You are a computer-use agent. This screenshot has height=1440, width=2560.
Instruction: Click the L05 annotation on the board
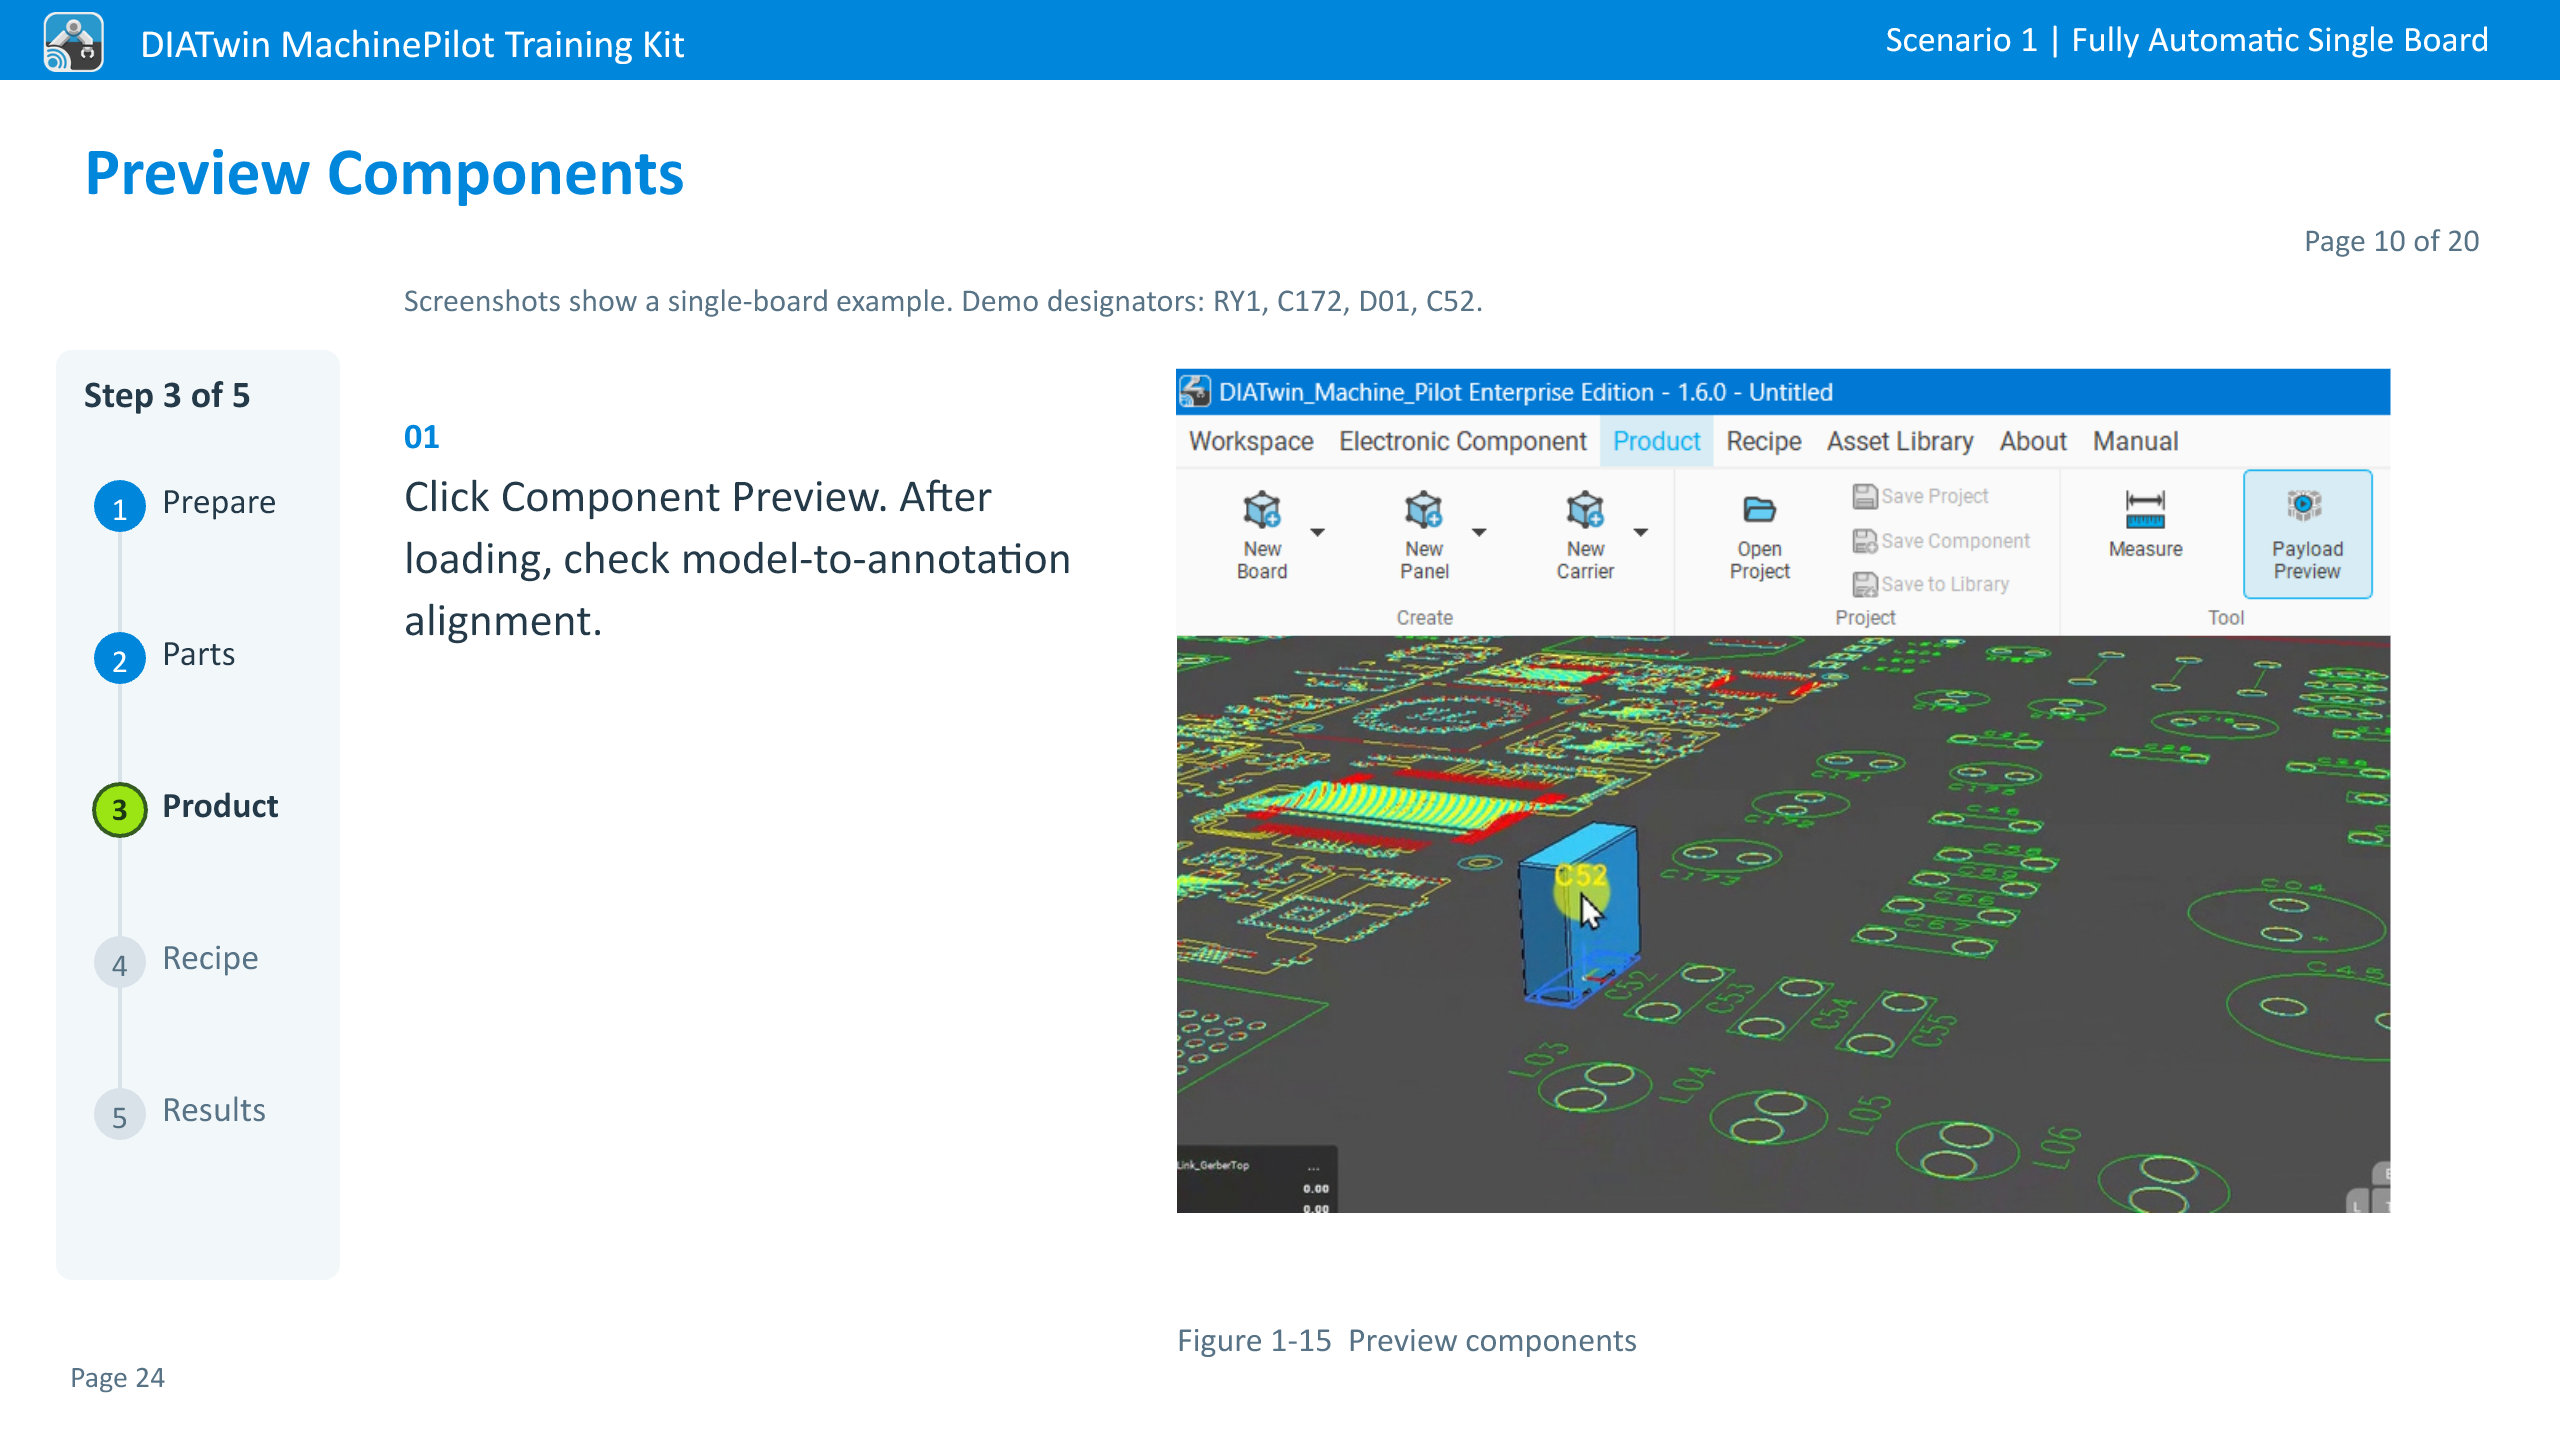pyautogui.click(x=1864, y=1115)
